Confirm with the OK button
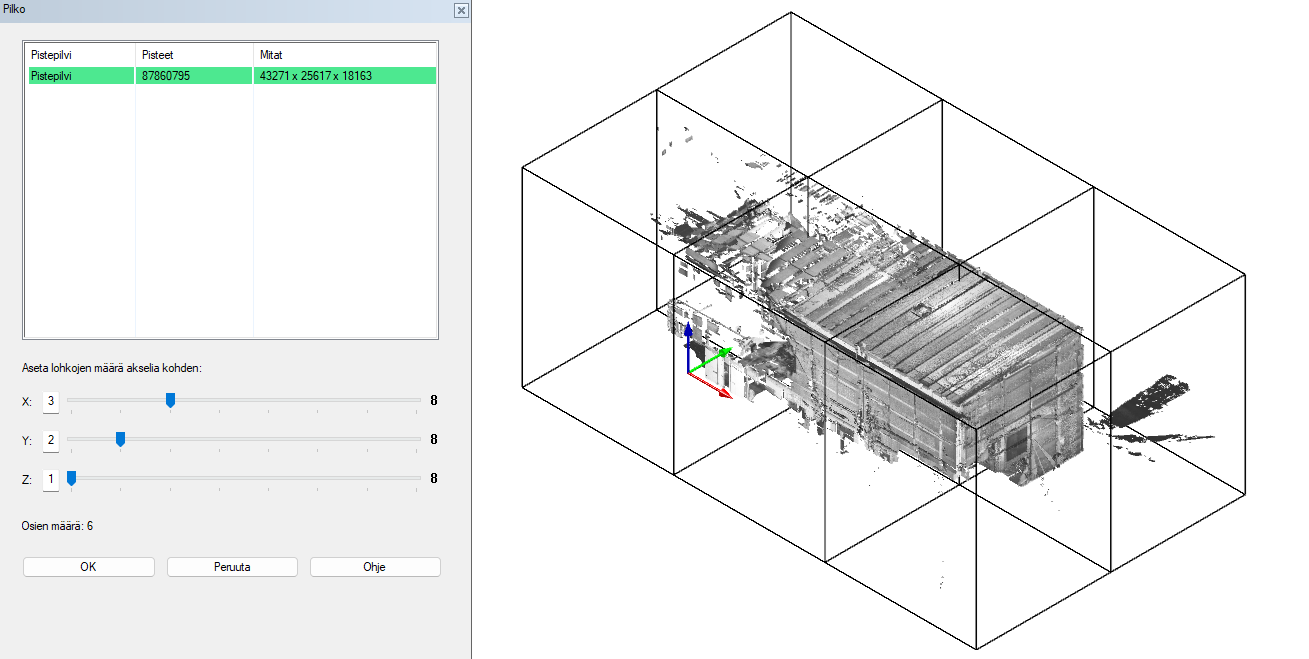 [x=88, y=567]
